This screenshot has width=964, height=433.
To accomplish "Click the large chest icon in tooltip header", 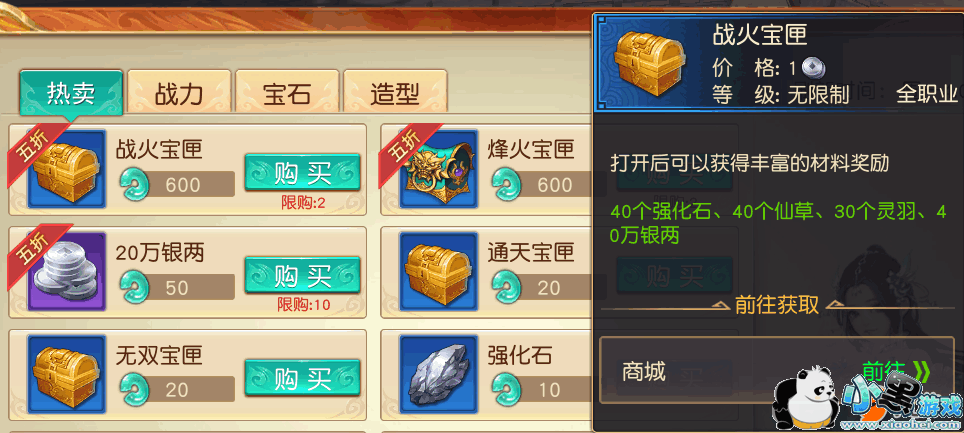I will pos(650,65).
